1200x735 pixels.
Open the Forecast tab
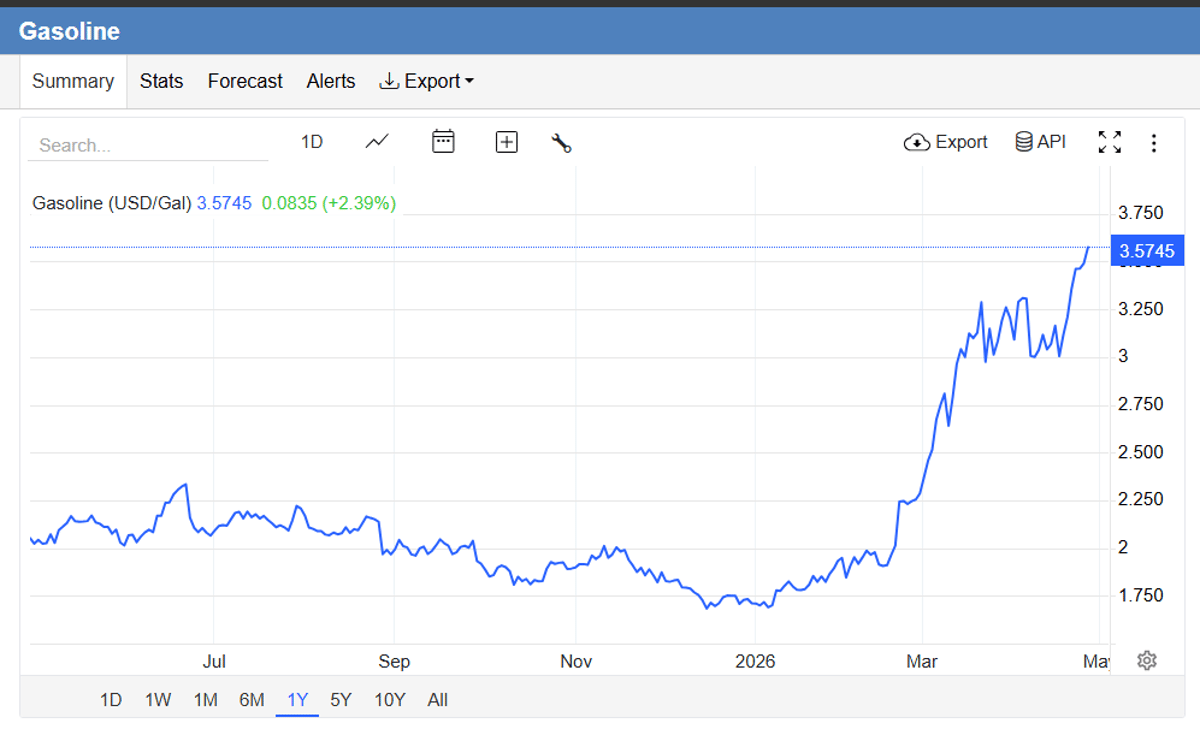[245, 81]
